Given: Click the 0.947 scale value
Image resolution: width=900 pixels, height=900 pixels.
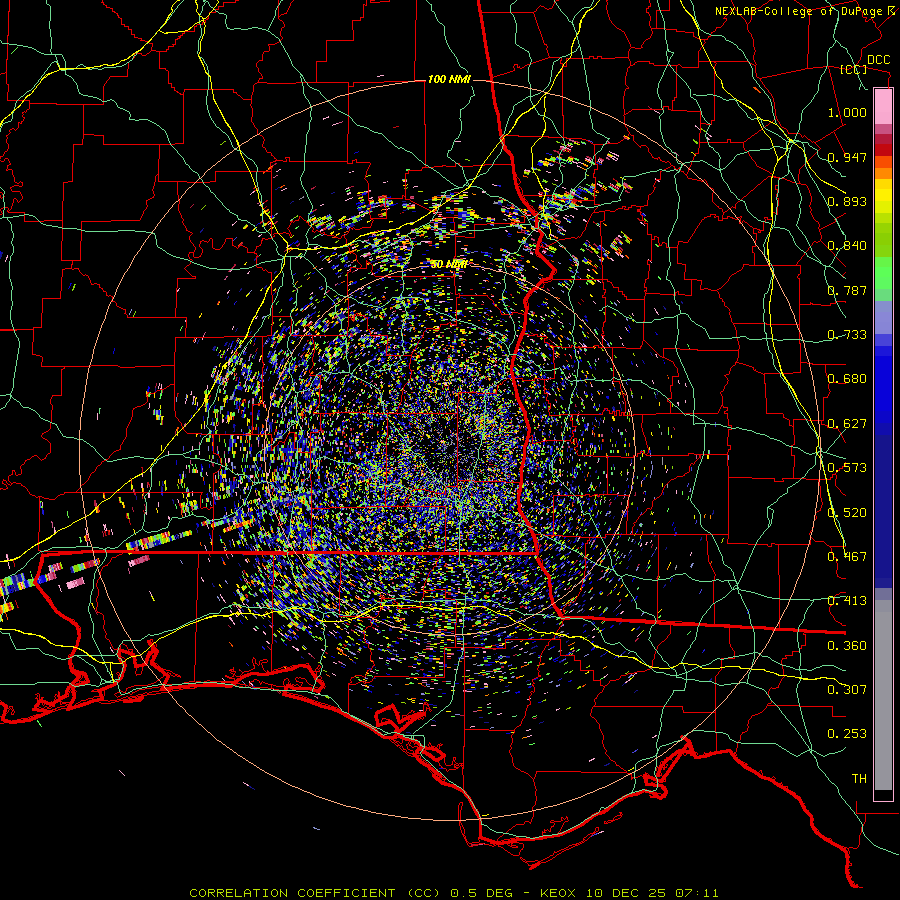Looking at the screenshot, I should pos(847,157).
